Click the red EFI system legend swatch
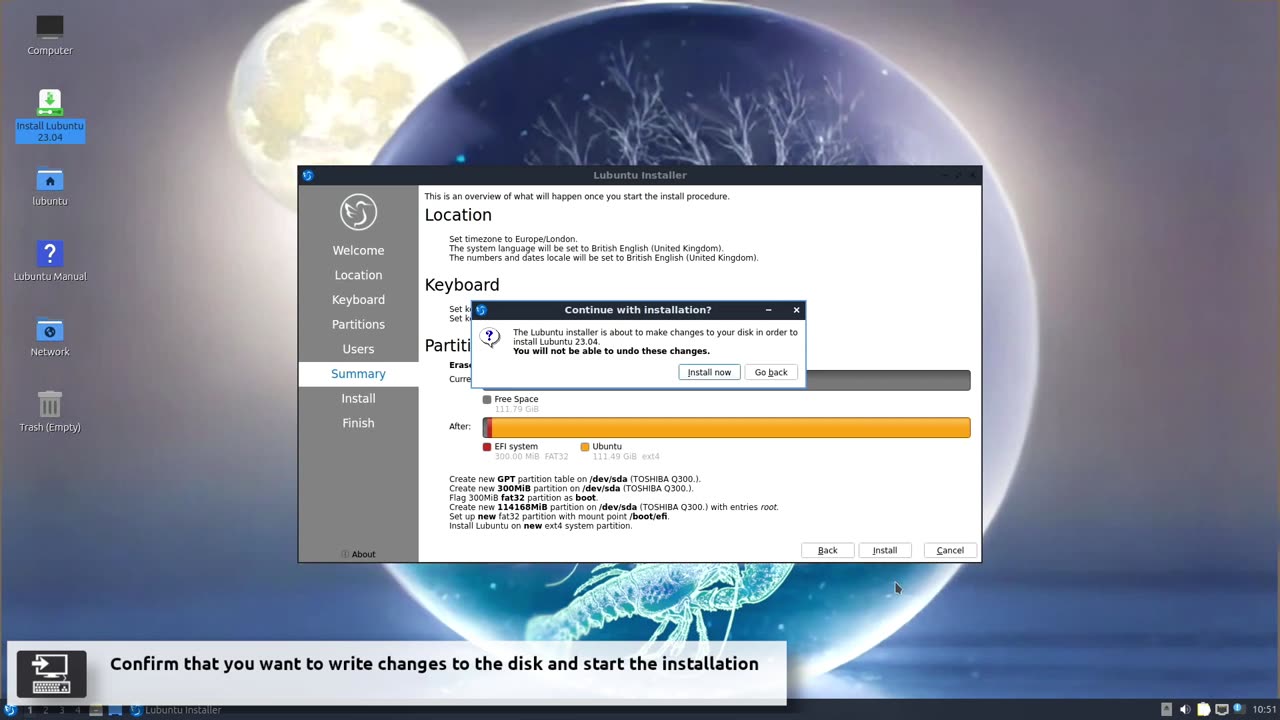1280x720 pixels. point(487,447)
